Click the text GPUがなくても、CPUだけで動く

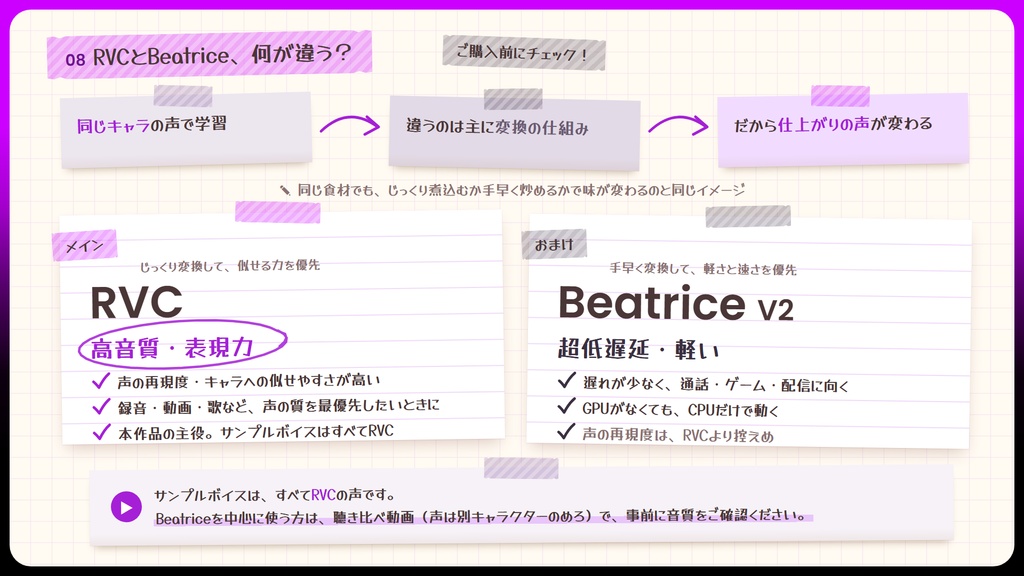point(680,409)
